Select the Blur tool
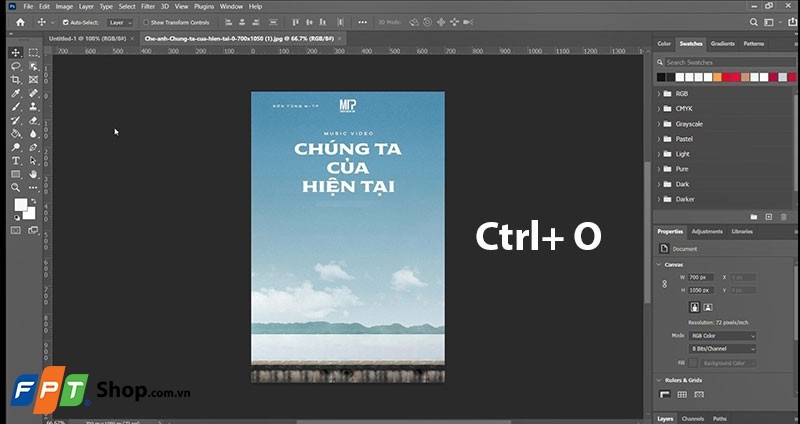Screen dimensions: 800x424 pyautogui.click(x=33, y=134)
